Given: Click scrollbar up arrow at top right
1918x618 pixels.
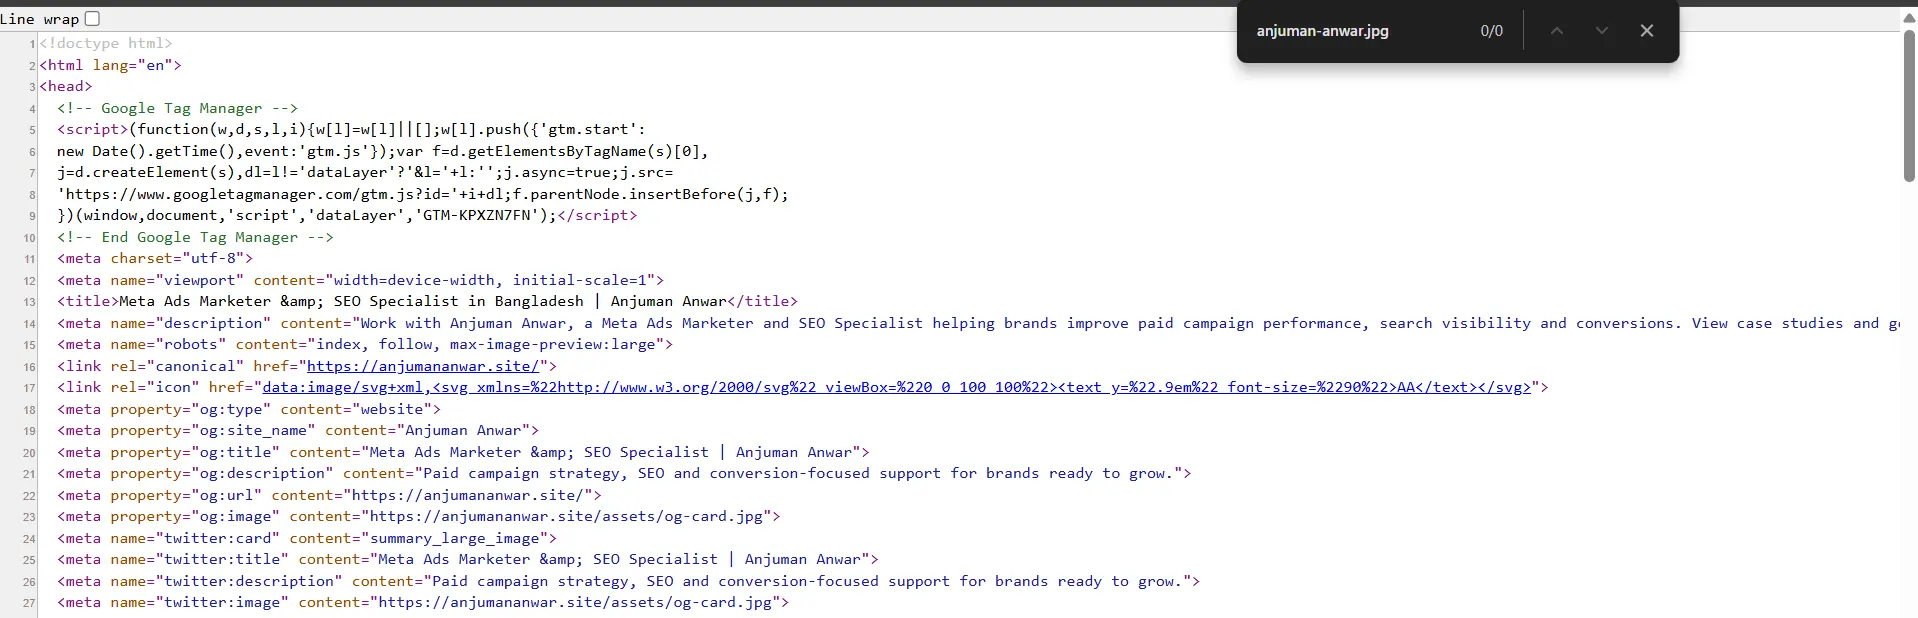Looking at the screenshot, I should 1909,18.
